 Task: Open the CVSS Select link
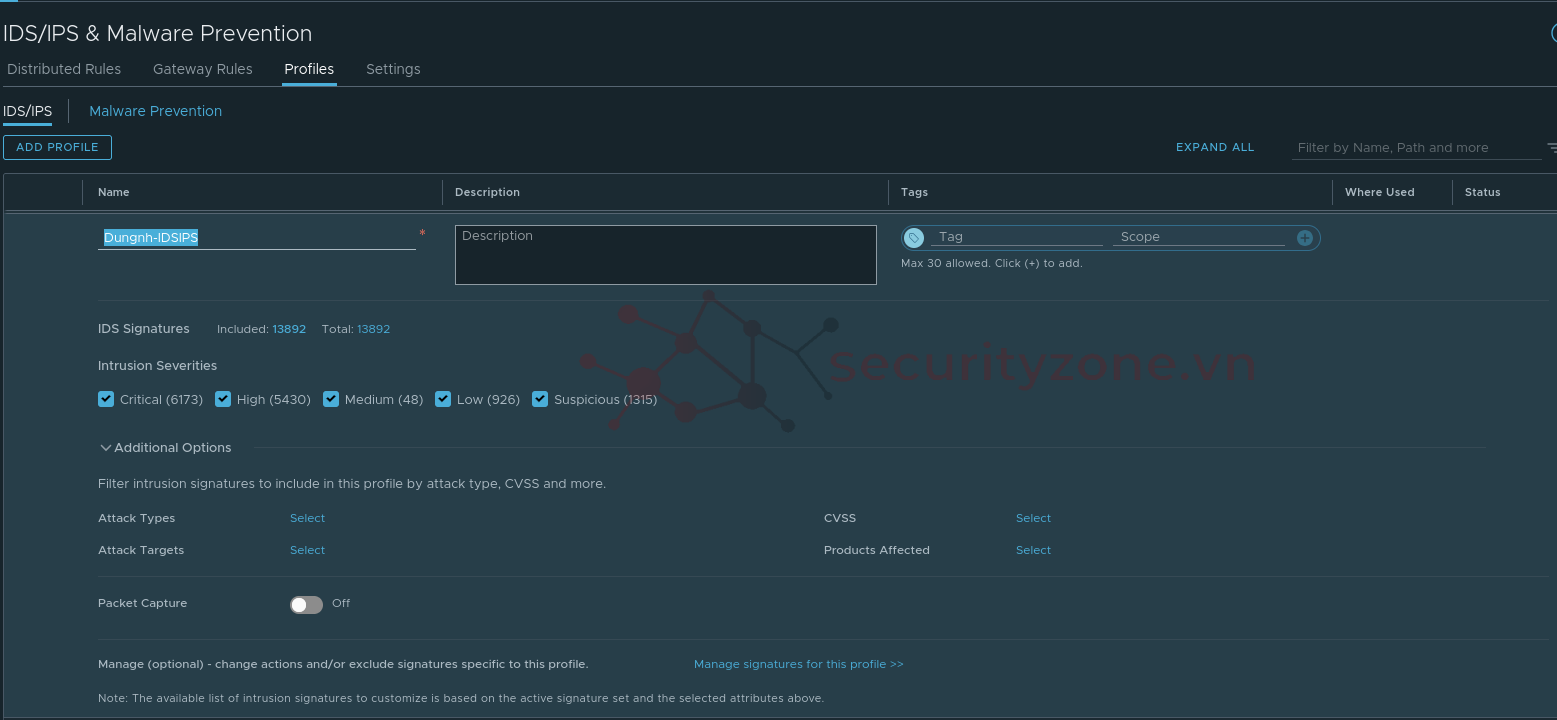1033,518
